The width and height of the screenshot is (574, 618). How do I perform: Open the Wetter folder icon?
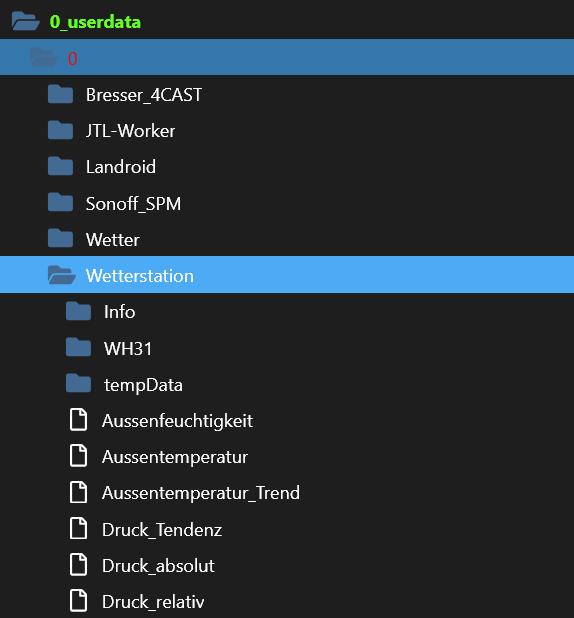coord(60,238)
